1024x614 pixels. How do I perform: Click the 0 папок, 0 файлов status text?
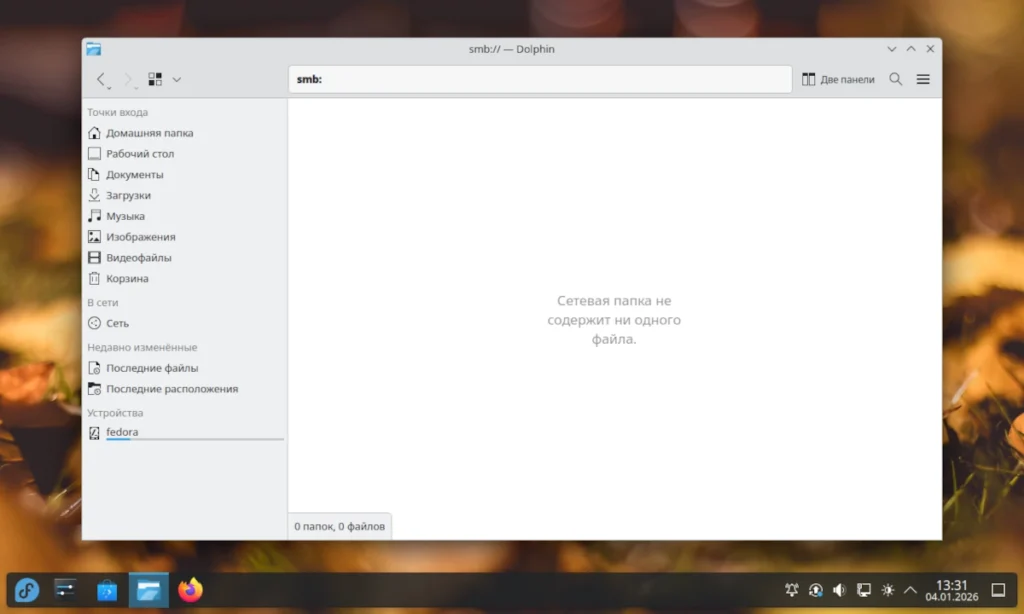340,526
